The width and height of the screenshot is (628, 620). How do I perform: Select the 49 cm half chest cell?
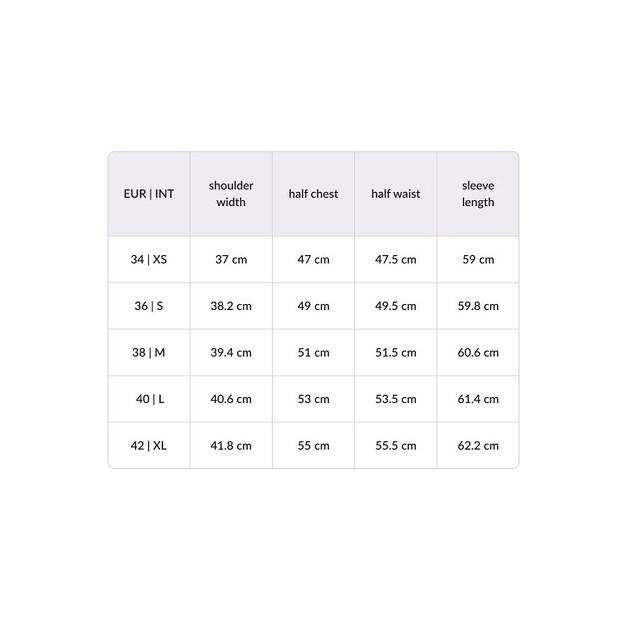[313, 306]
